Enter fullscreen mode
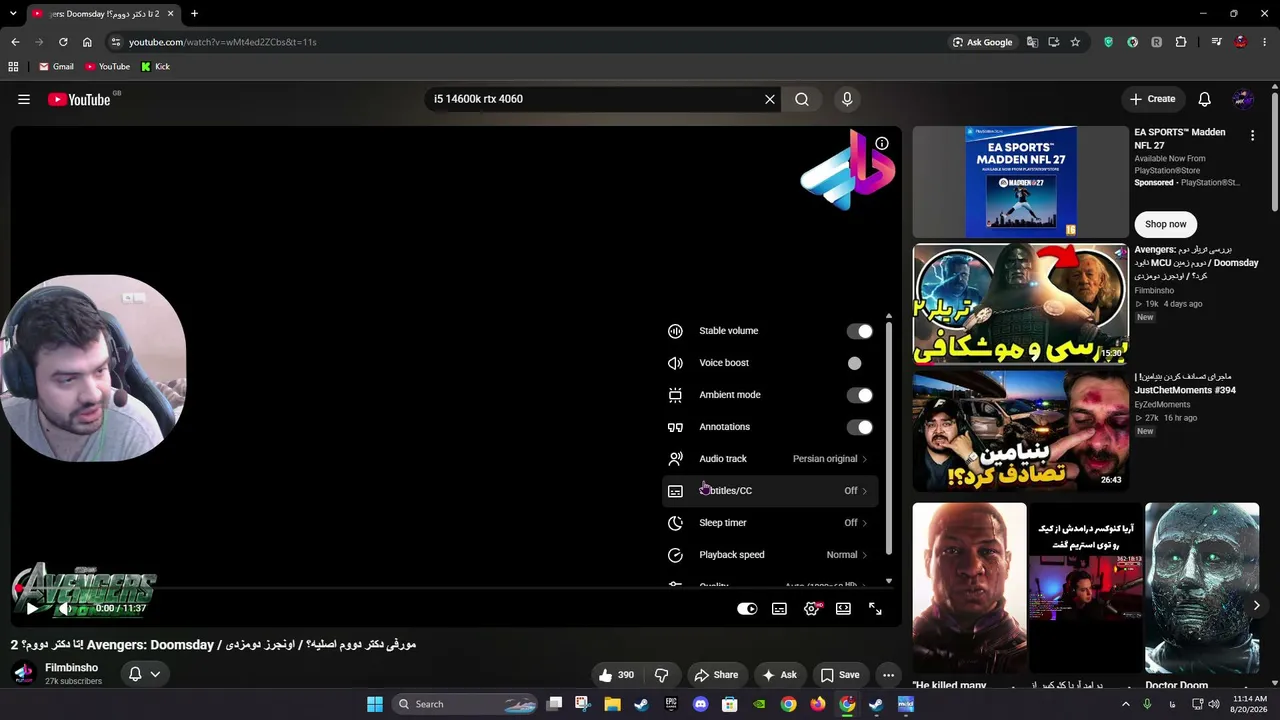Image resolution: width=1280 pixels, height=720 pixels. pos(875,608)
